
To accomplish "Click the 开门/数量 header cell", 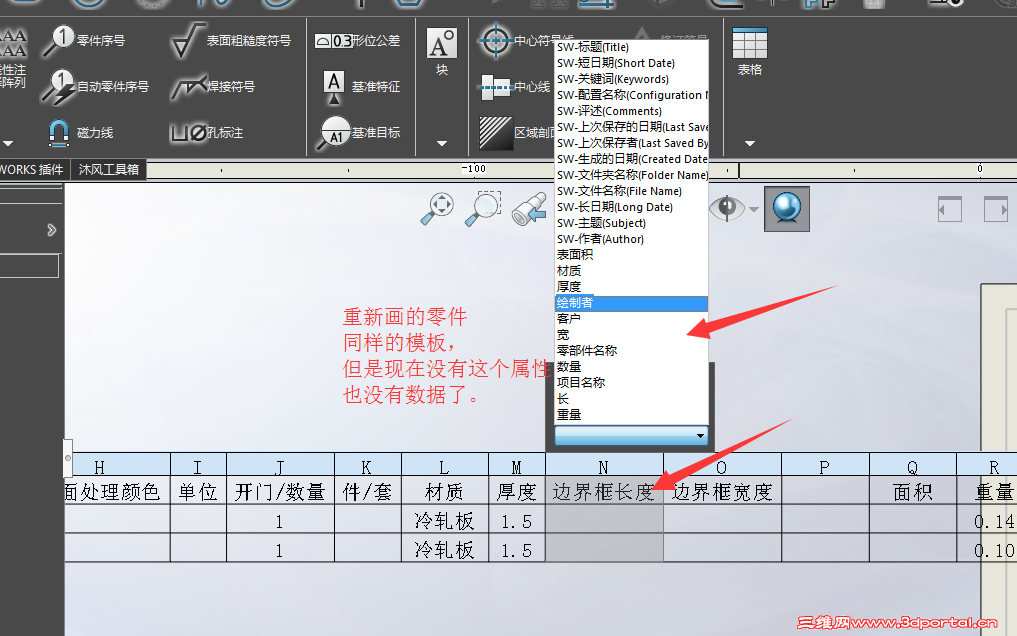I will pyautogui.click(x=280, y=491).
